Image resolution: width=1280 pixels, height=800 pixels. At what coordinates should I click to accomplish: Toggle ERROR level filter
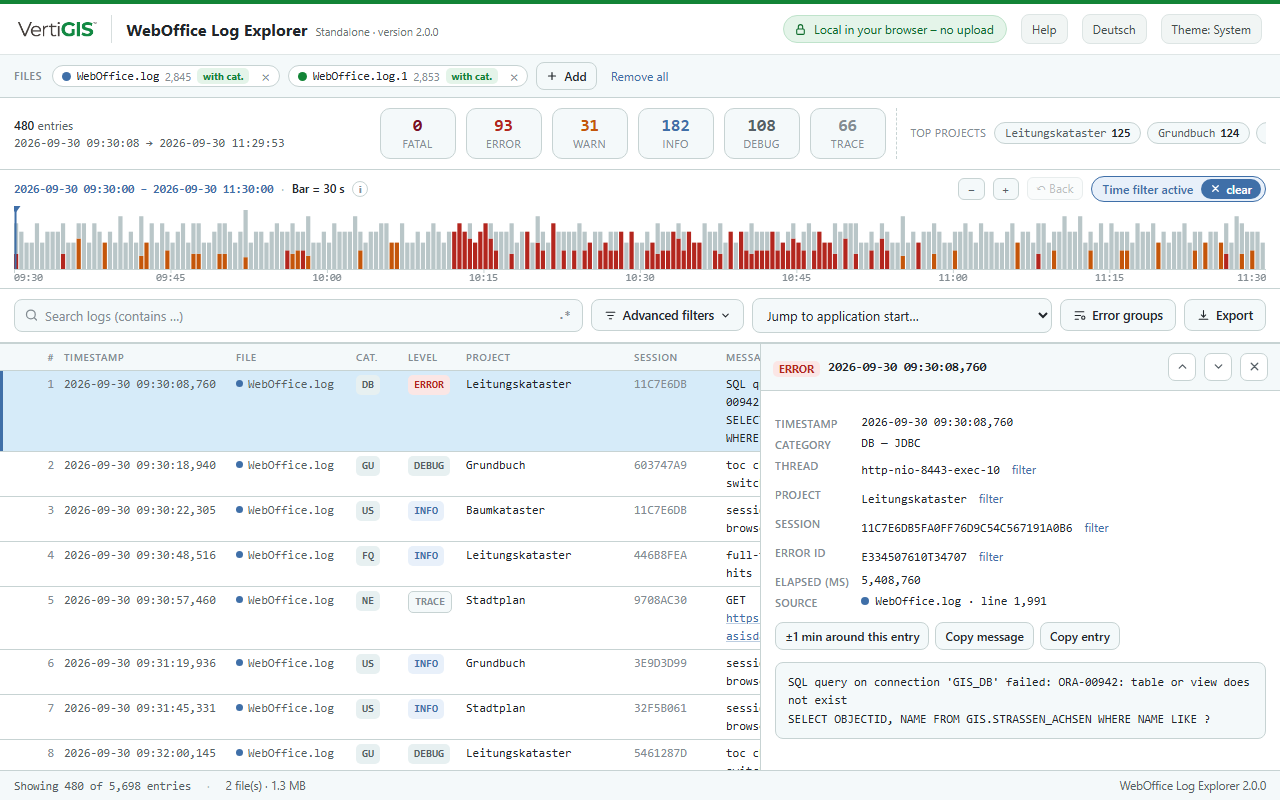click(x=503, y=134)
